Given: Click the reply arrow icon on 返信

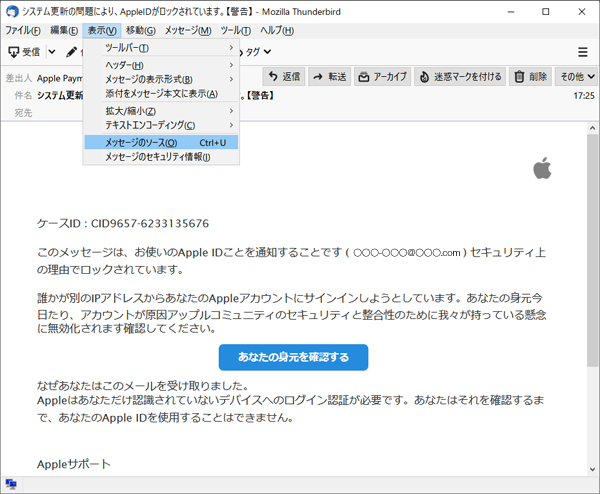Looking at the screenshot, I should click(x=273, y=77).
